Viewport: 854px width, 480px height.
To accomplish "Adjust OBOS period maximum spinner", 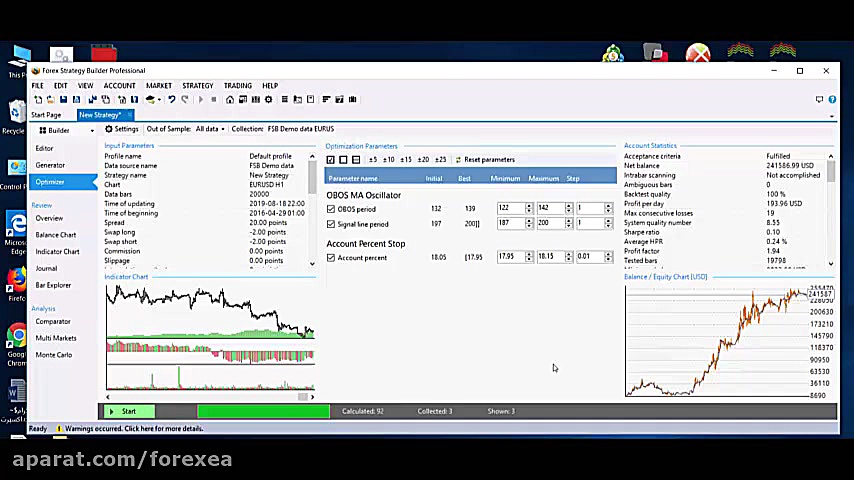I will click(x=569, y=209).
